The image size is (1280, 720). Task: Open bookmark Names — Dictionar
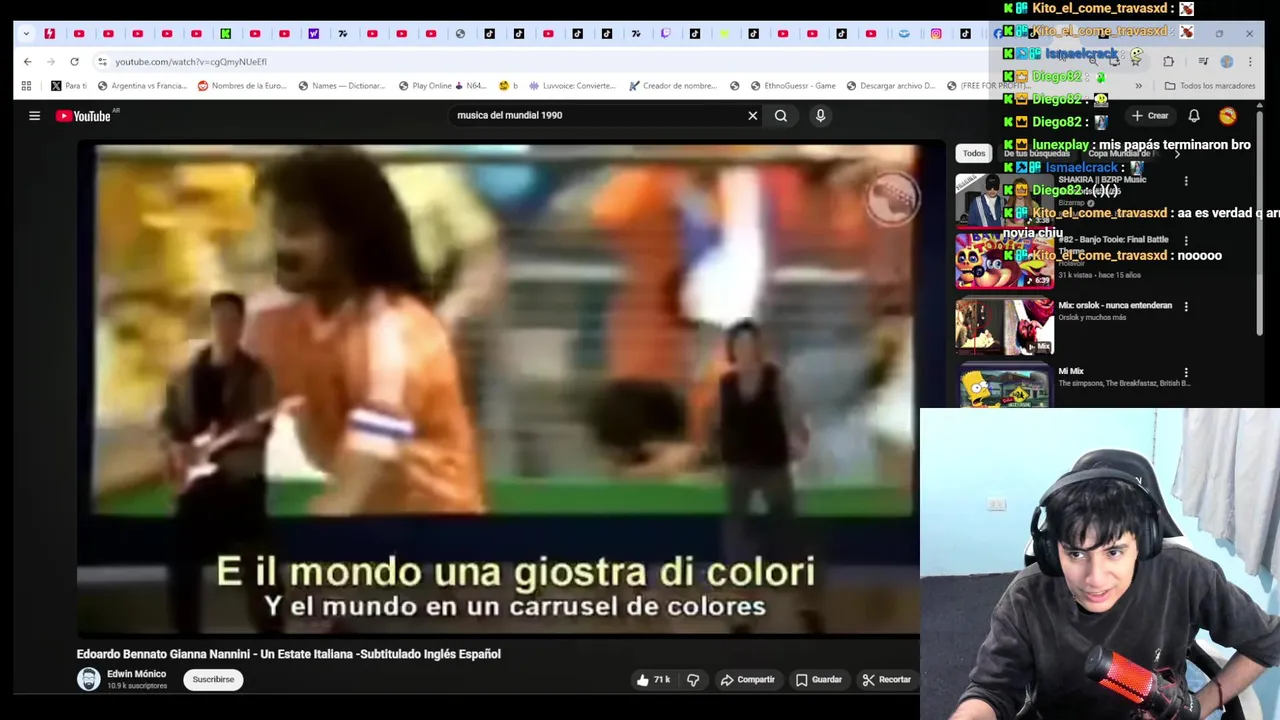(342, 86)
